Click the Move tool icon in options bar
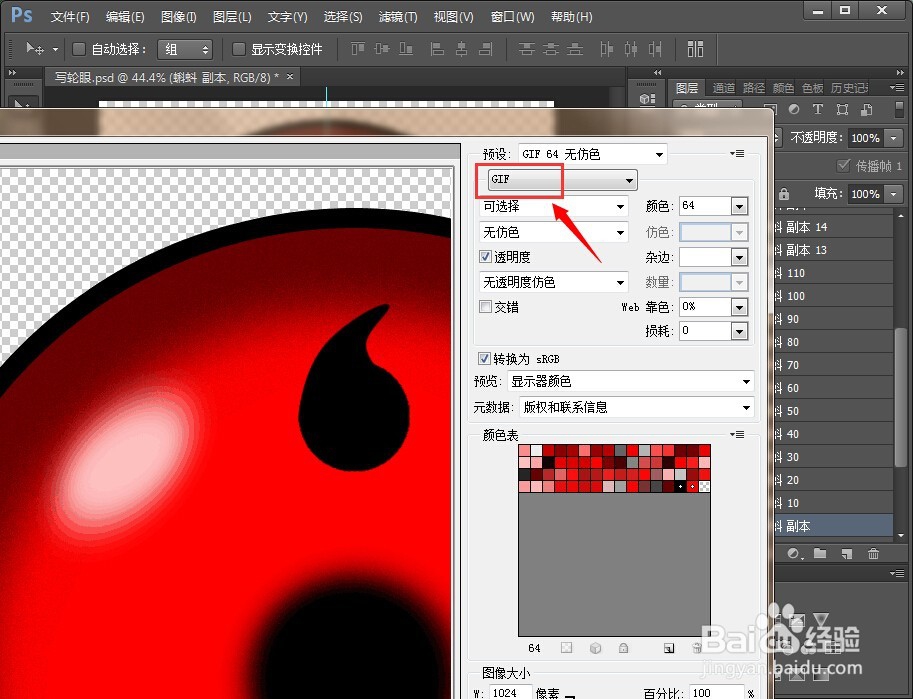This screenshot has height=699, width=913. pos(36,49)
